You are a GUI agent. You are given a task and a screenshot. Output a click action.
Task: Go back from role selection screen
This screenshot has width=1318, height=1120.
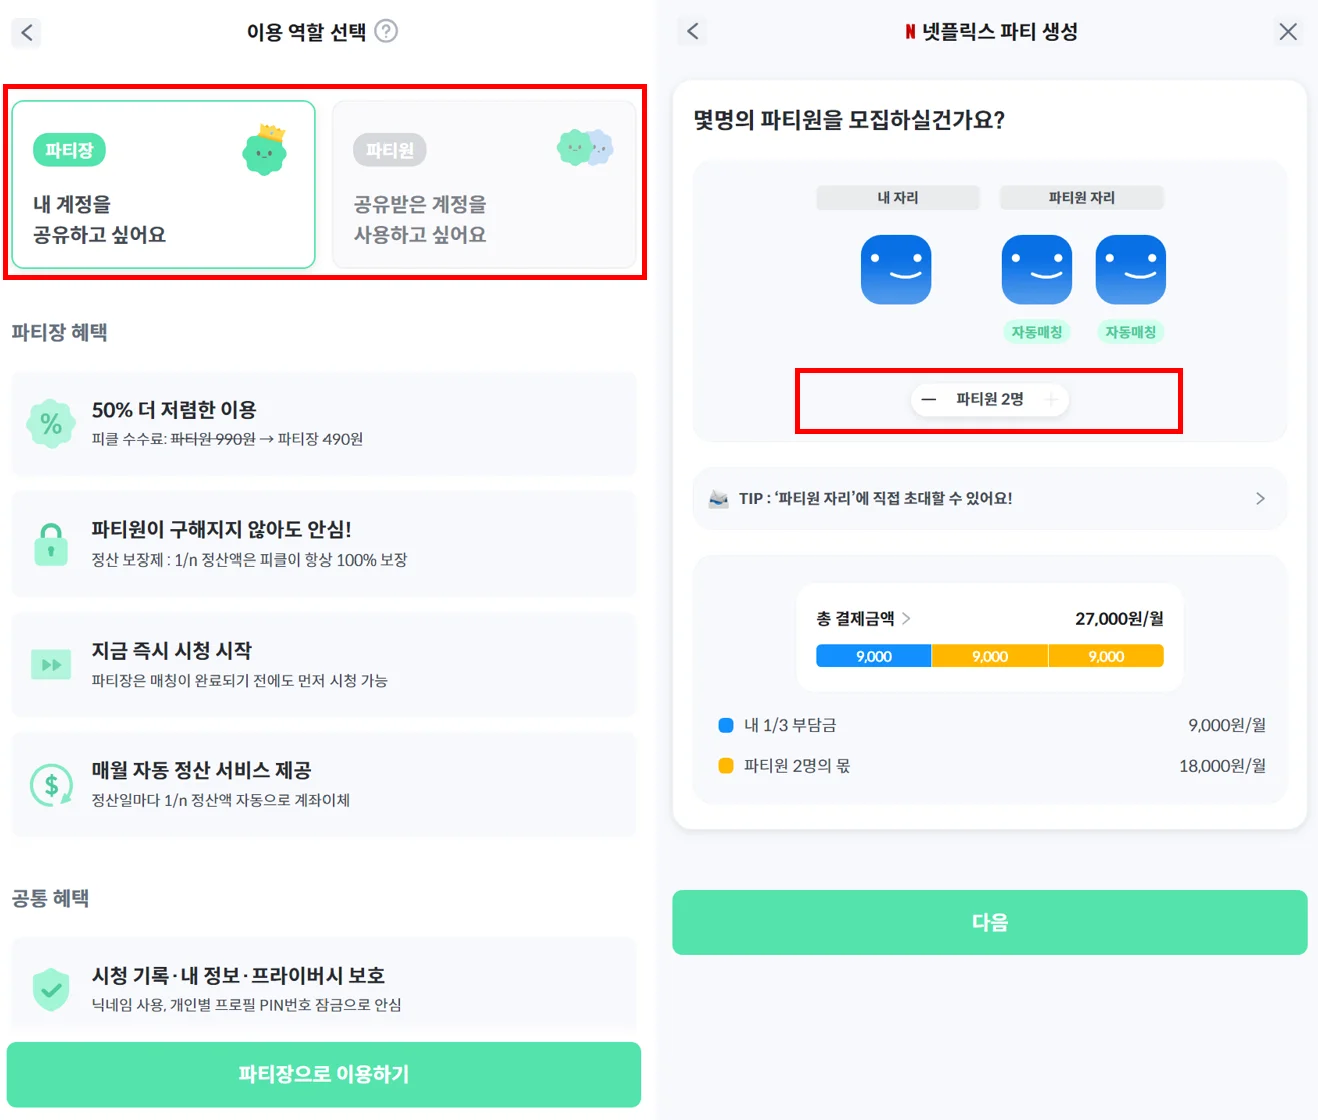27,32
